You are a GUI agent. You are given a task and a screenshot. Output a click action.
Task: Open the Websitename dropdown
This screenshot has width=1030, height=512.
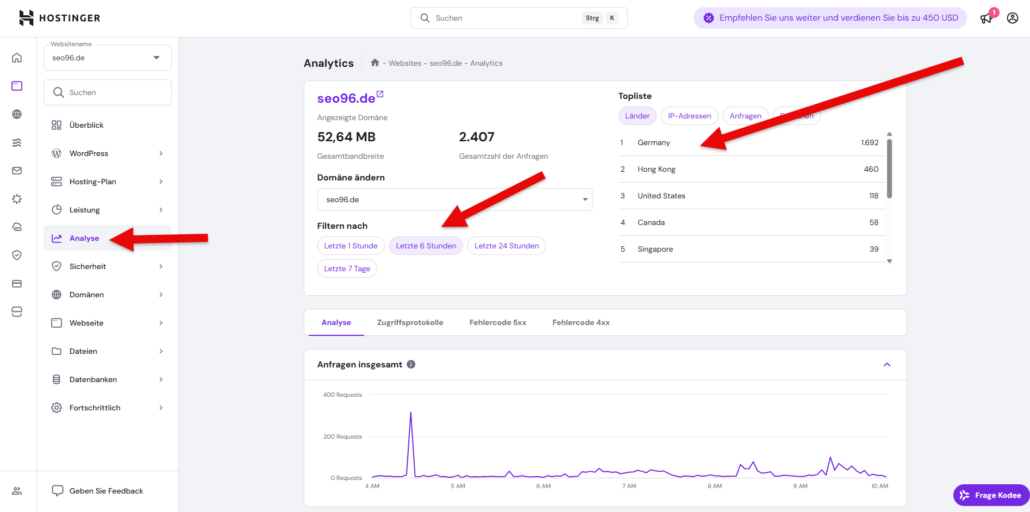[x=107, y=57]
